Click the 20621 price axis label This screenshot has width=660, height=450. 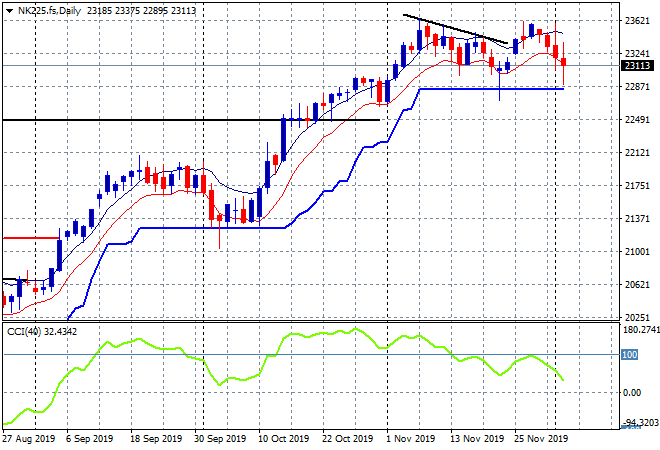coord(637,285)
